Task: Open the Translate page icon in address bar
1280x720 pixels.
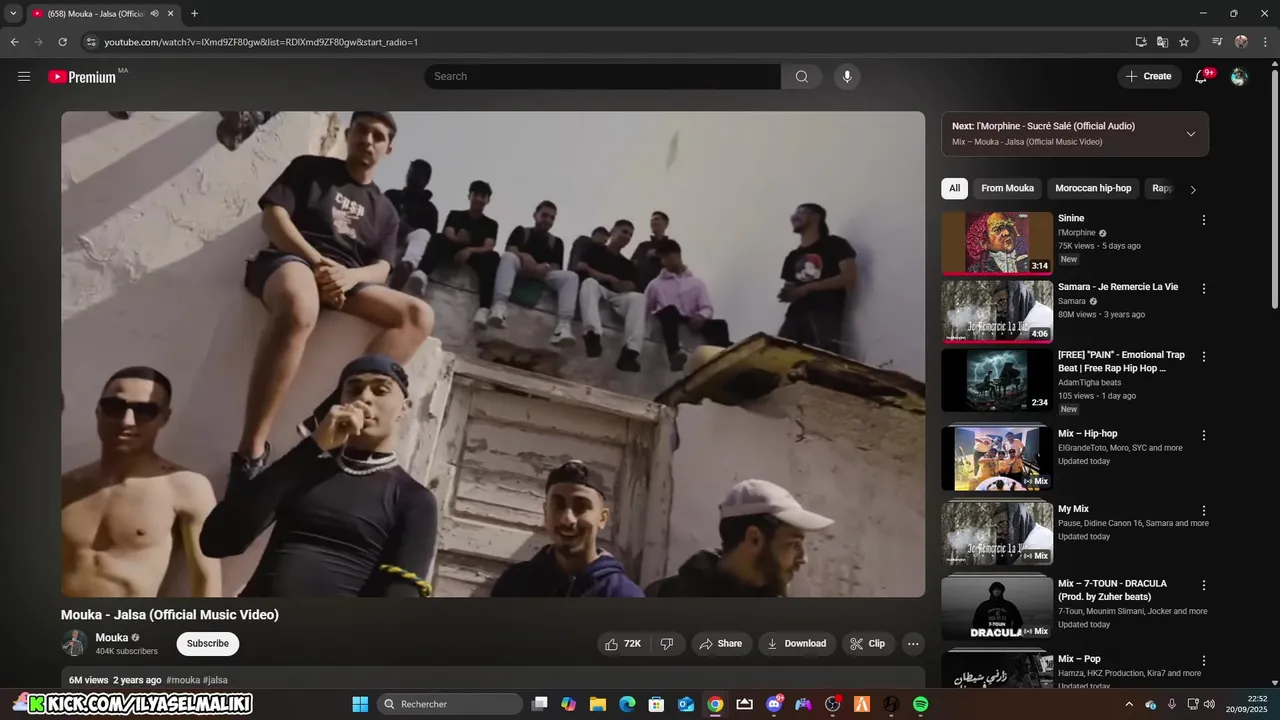Action: coord(1162,42)
